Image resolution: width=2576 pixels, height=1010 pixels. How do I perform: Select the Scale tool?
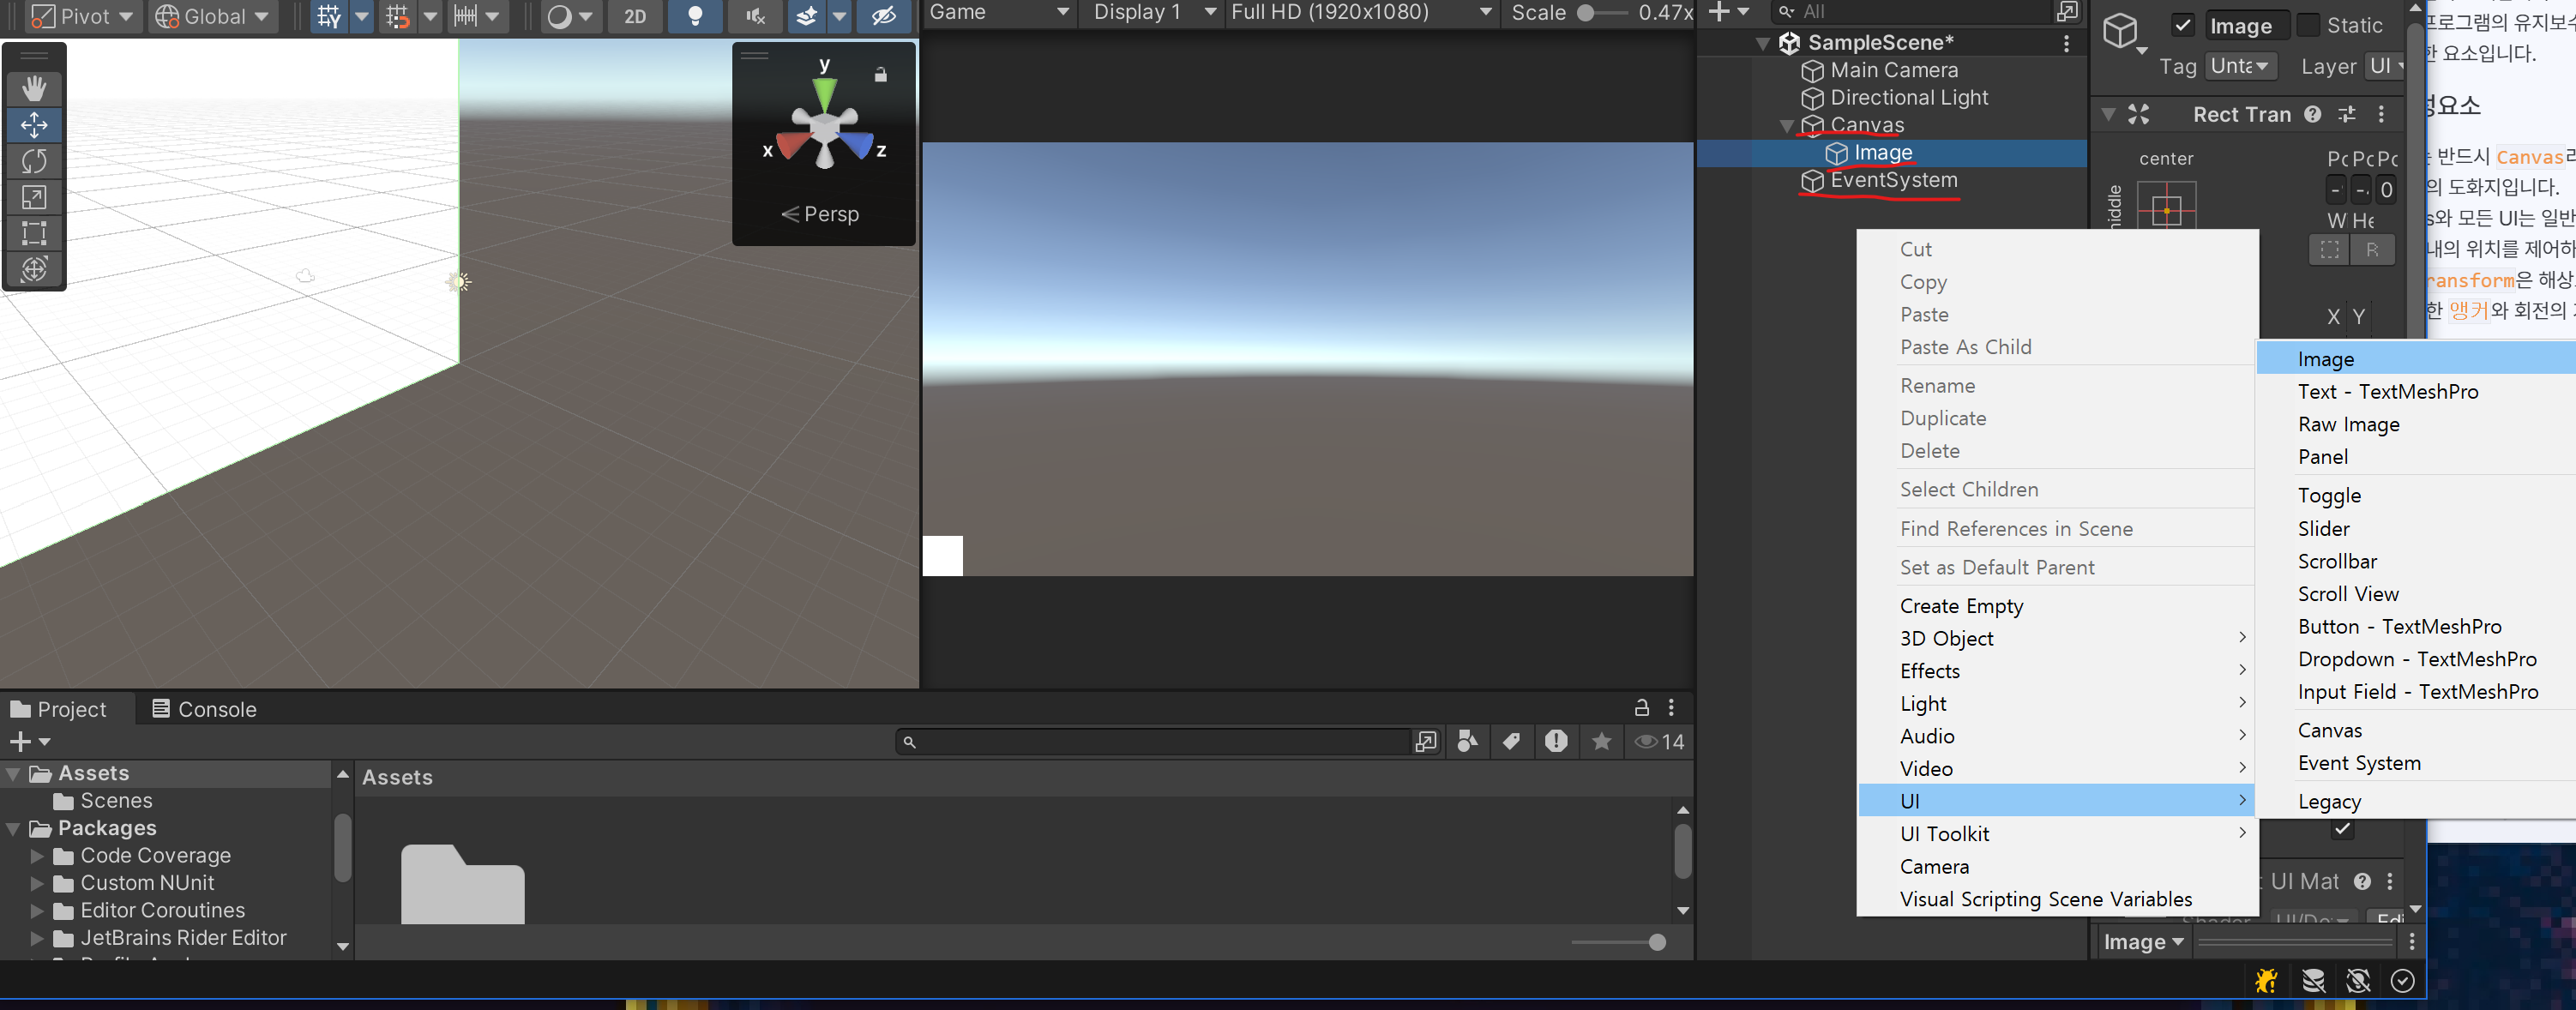[34, 197]
